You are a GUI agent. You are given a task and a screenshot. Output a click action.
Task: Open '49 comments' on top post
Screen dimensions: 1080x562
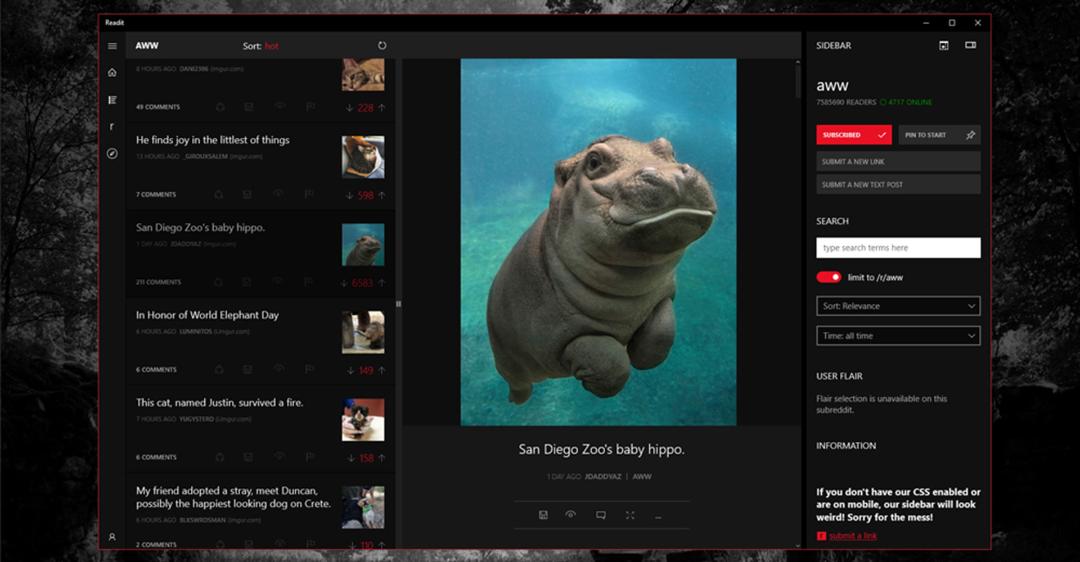[x=158, y=107]
